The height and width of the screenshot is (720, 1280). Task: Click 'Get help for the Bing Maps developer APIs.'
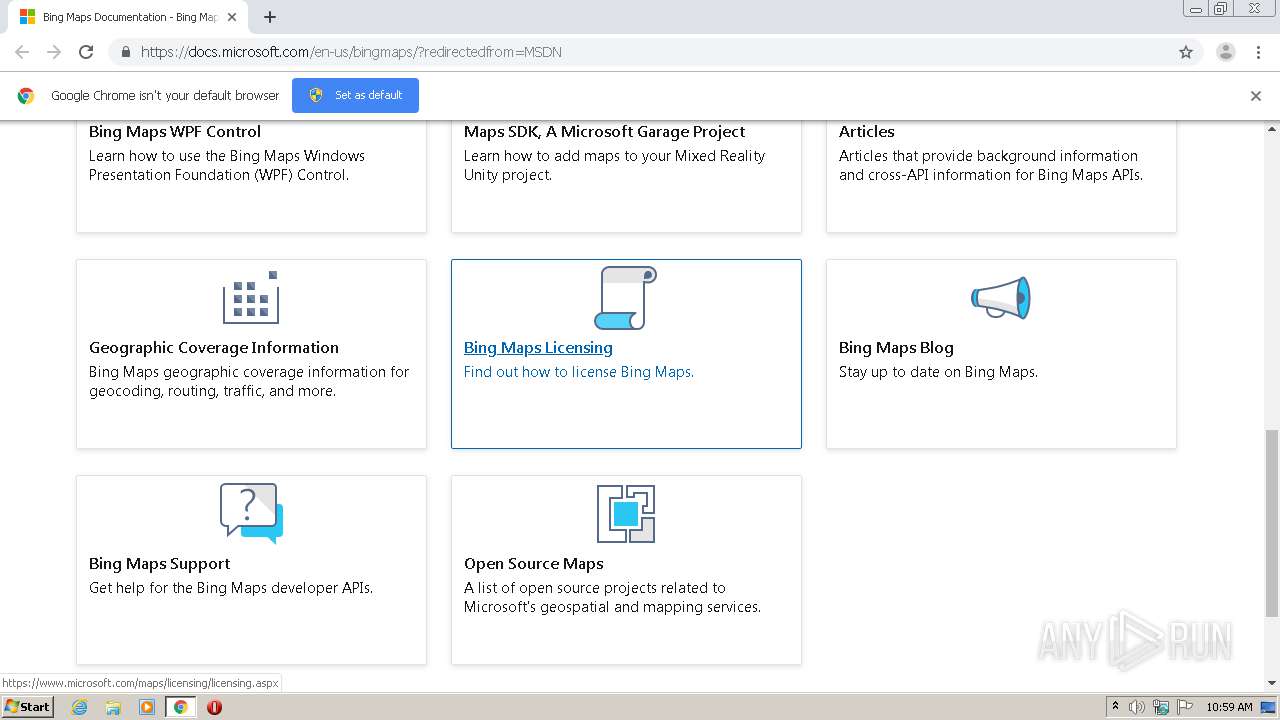231,588
